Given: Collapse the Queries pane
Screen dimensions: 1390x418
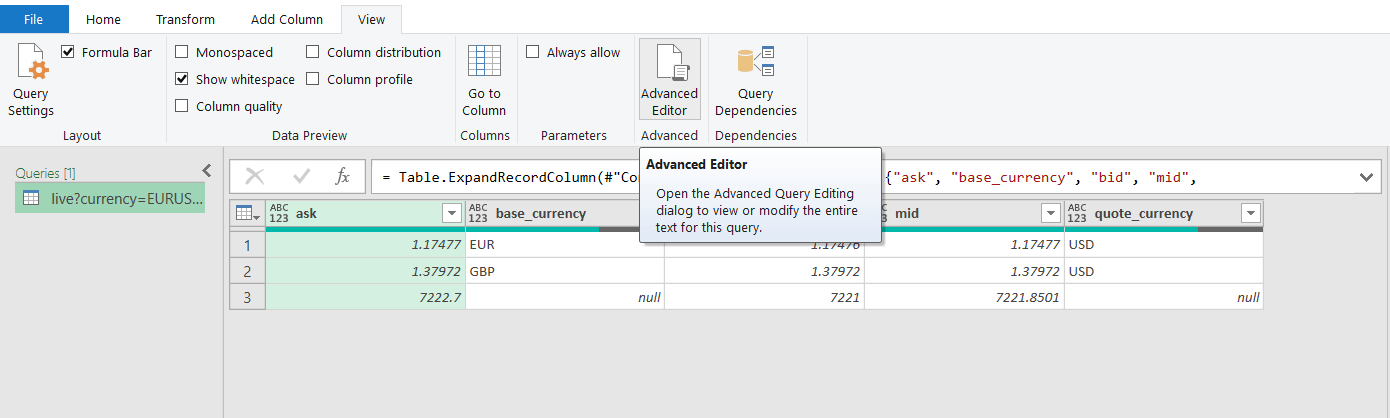Looking at the screenshot, I should 207,171.
